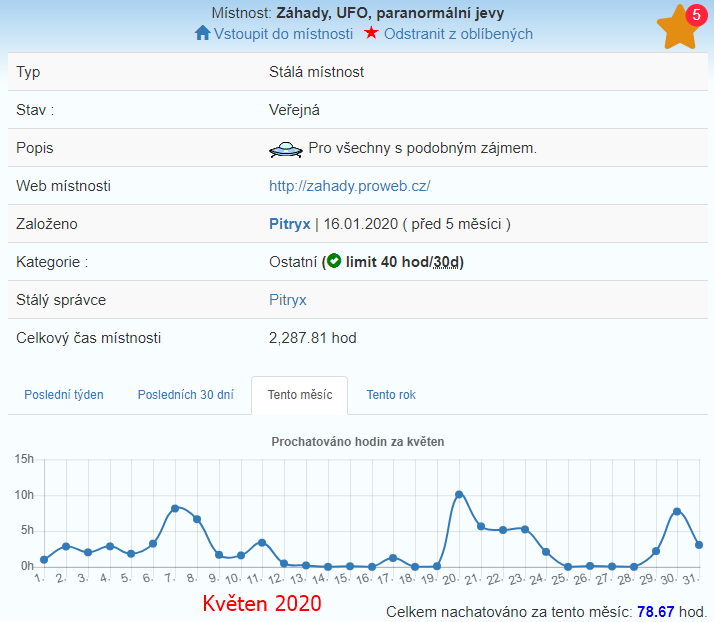Viewport: 714px width, 622px height.
Task: Click the green checkmark icon in Kategorie
Action: [x=334, y=262]
